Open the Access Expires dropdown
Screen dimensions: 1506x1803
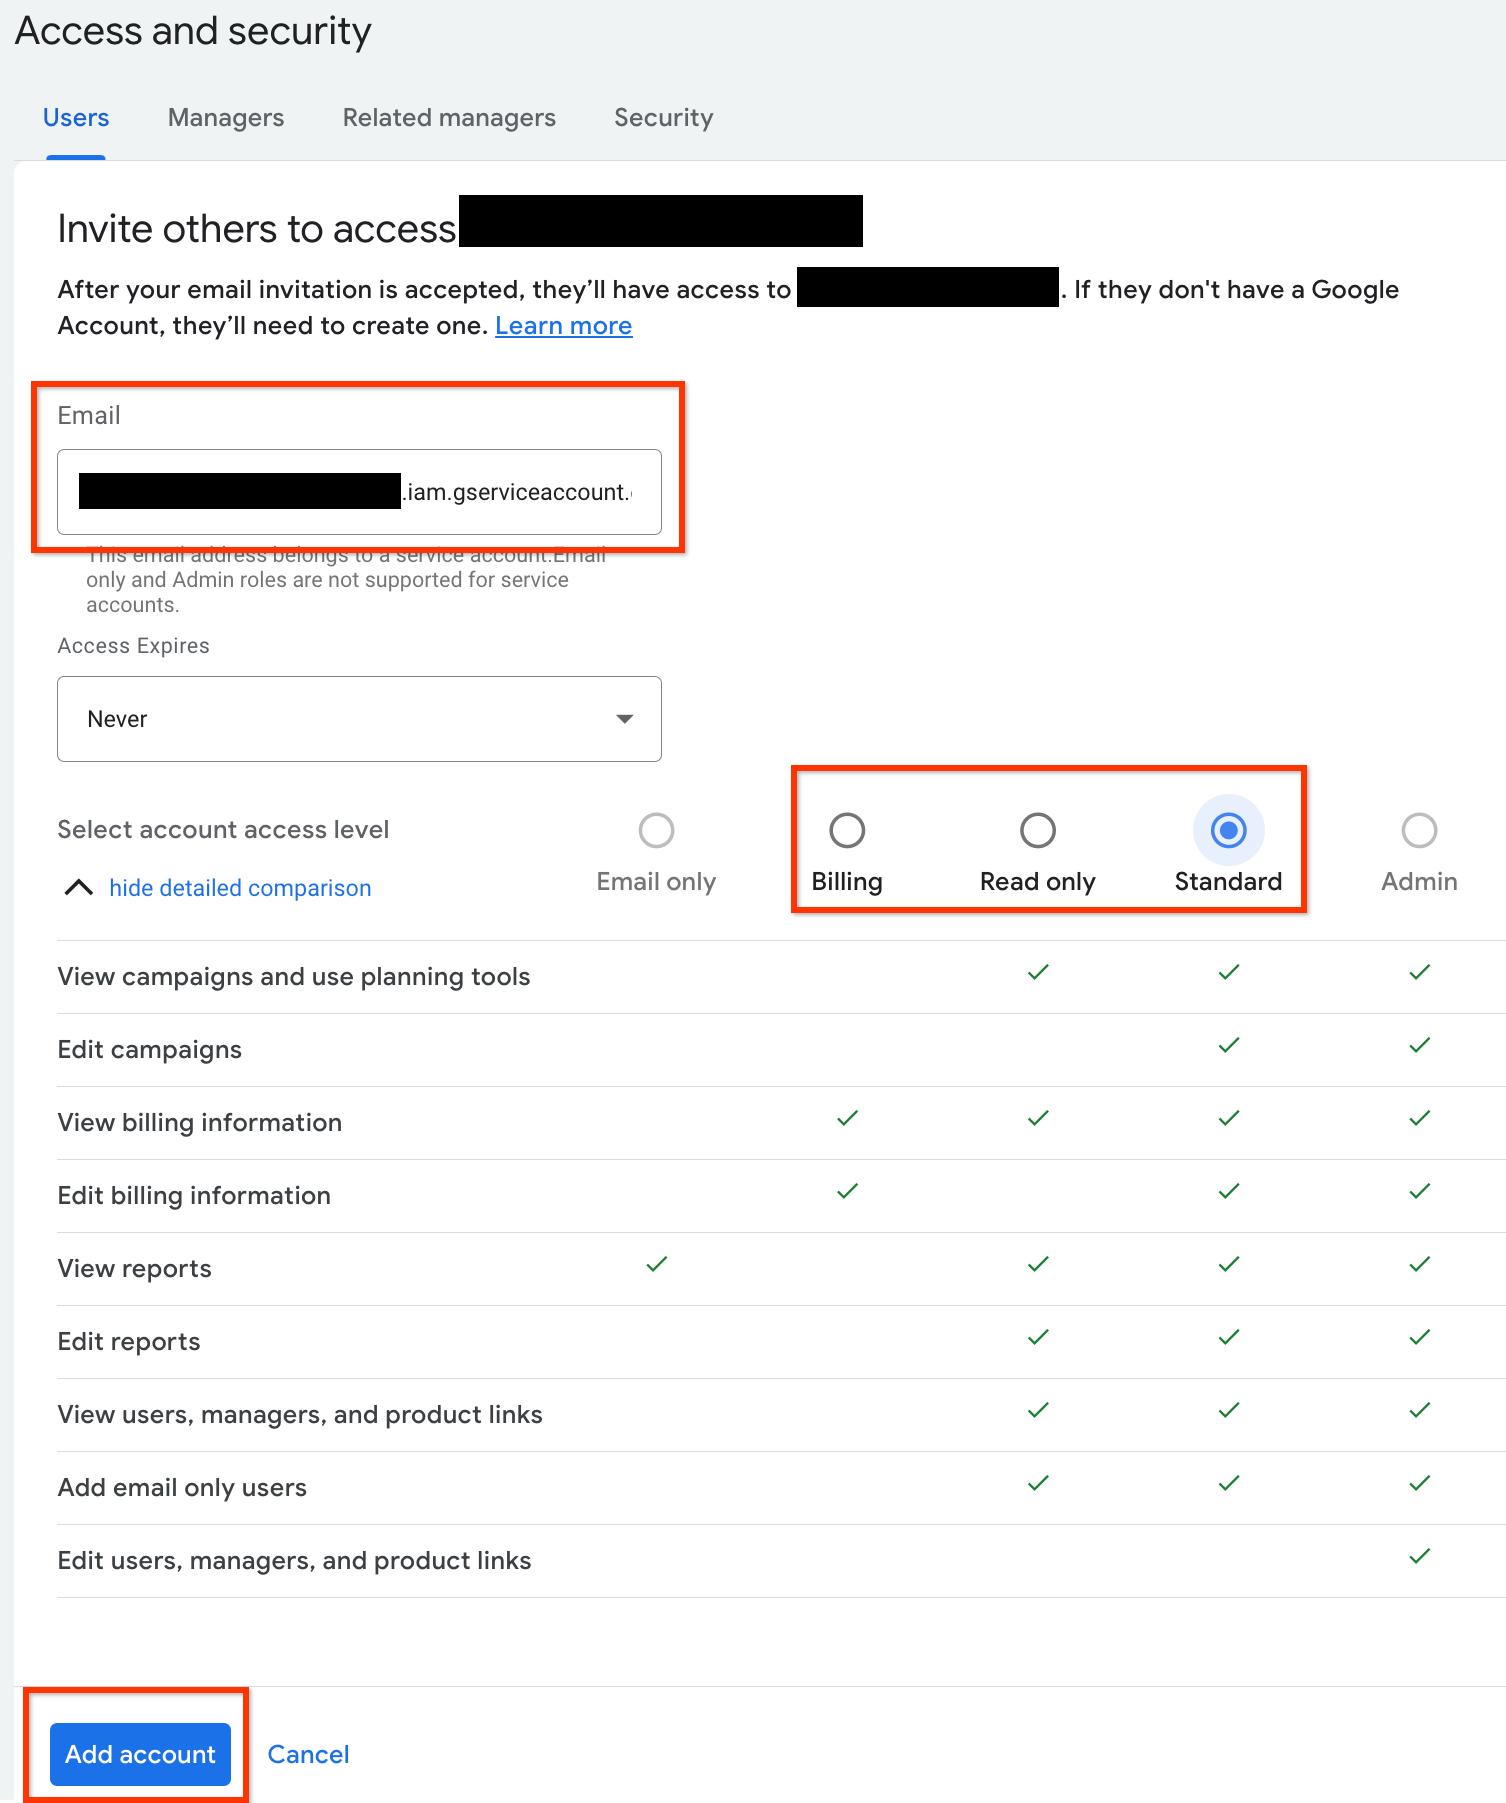[359, 719]
